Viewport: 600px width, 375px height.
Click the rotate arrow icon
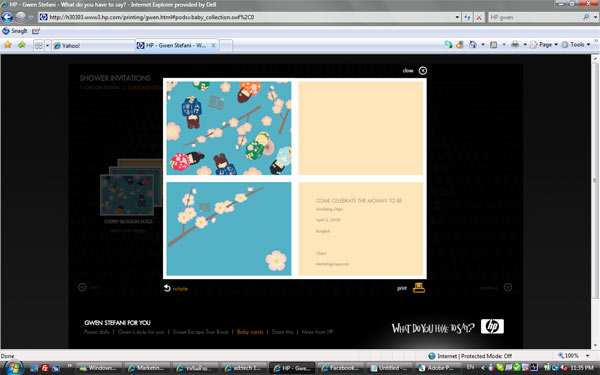click(167, 288)
